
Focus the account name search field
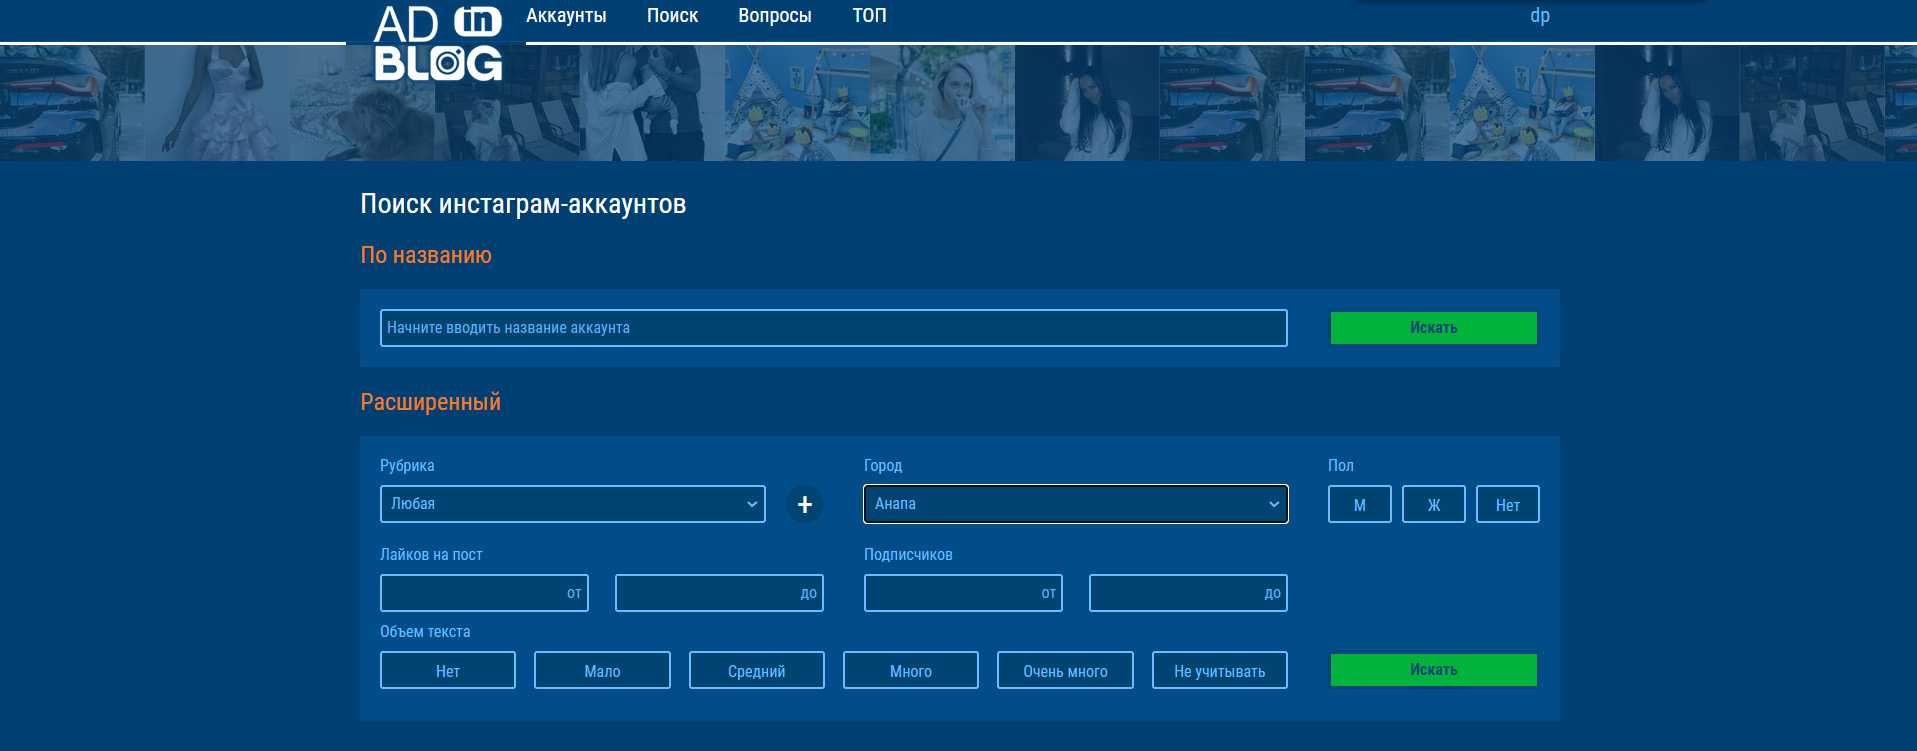pyautogui.click(x=833, y=328)
